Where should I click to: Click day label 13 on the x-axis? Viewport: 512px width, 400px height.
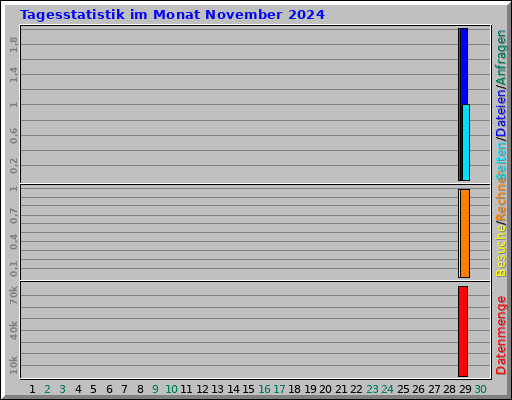click(217, 389)
